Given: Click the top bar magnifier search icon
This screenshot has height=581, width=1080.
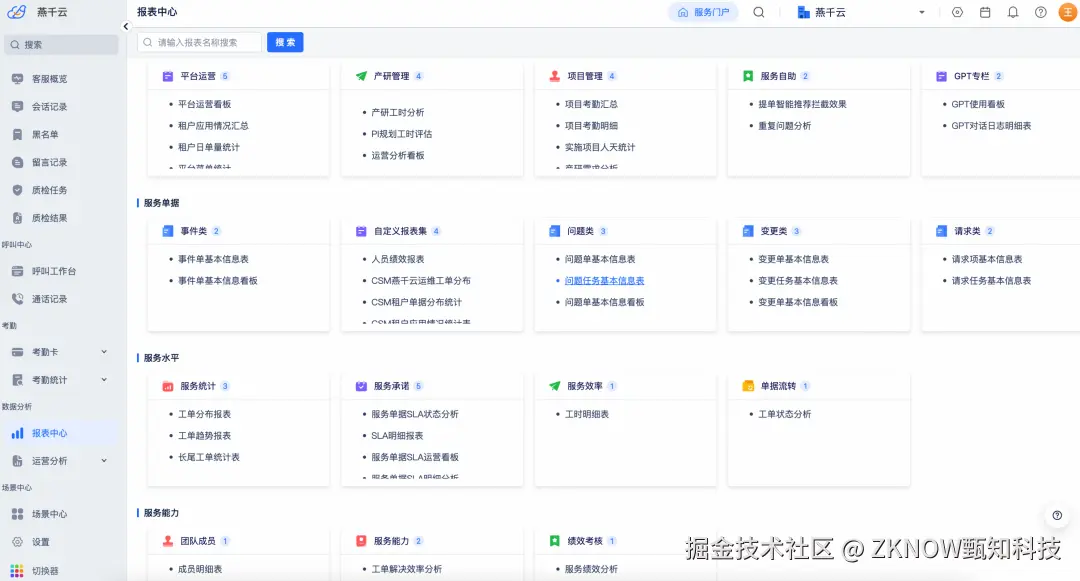Looking at the screenshot, I should pos(758,12).
